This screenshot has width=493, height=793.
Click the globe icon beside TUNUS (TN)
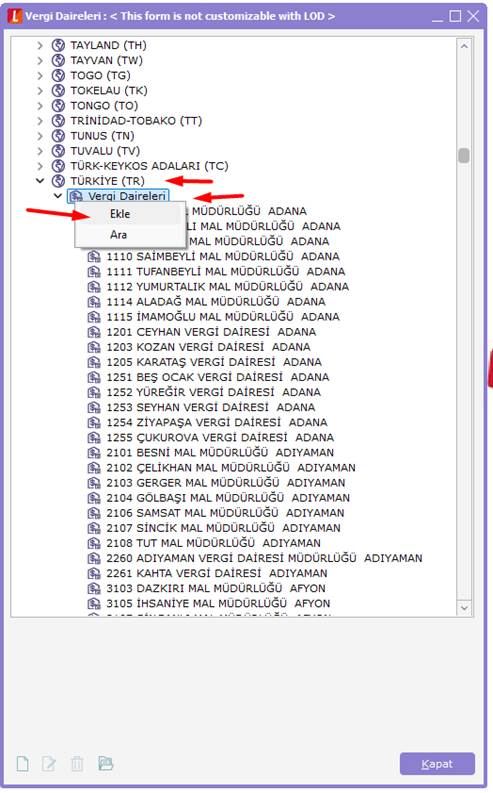pyautogui.click(x=59, y=136)
